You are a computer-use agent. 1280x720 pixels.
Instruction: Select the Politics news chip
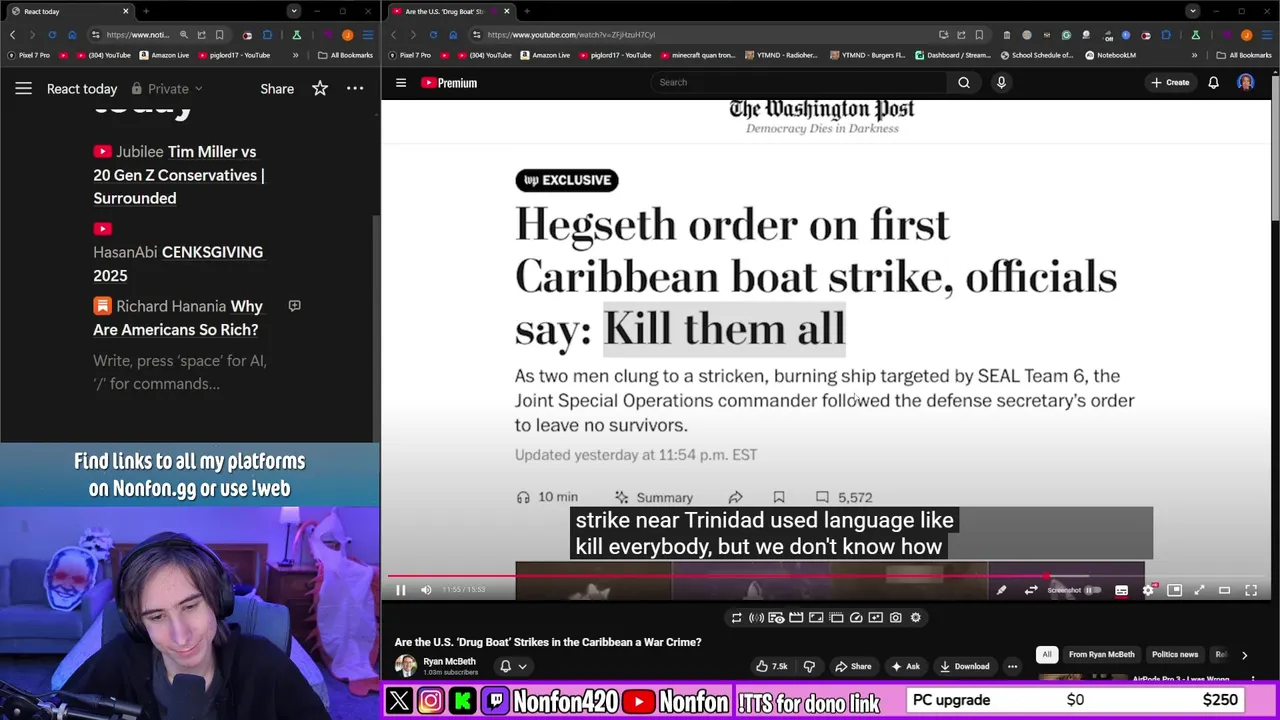[1175, 655]
